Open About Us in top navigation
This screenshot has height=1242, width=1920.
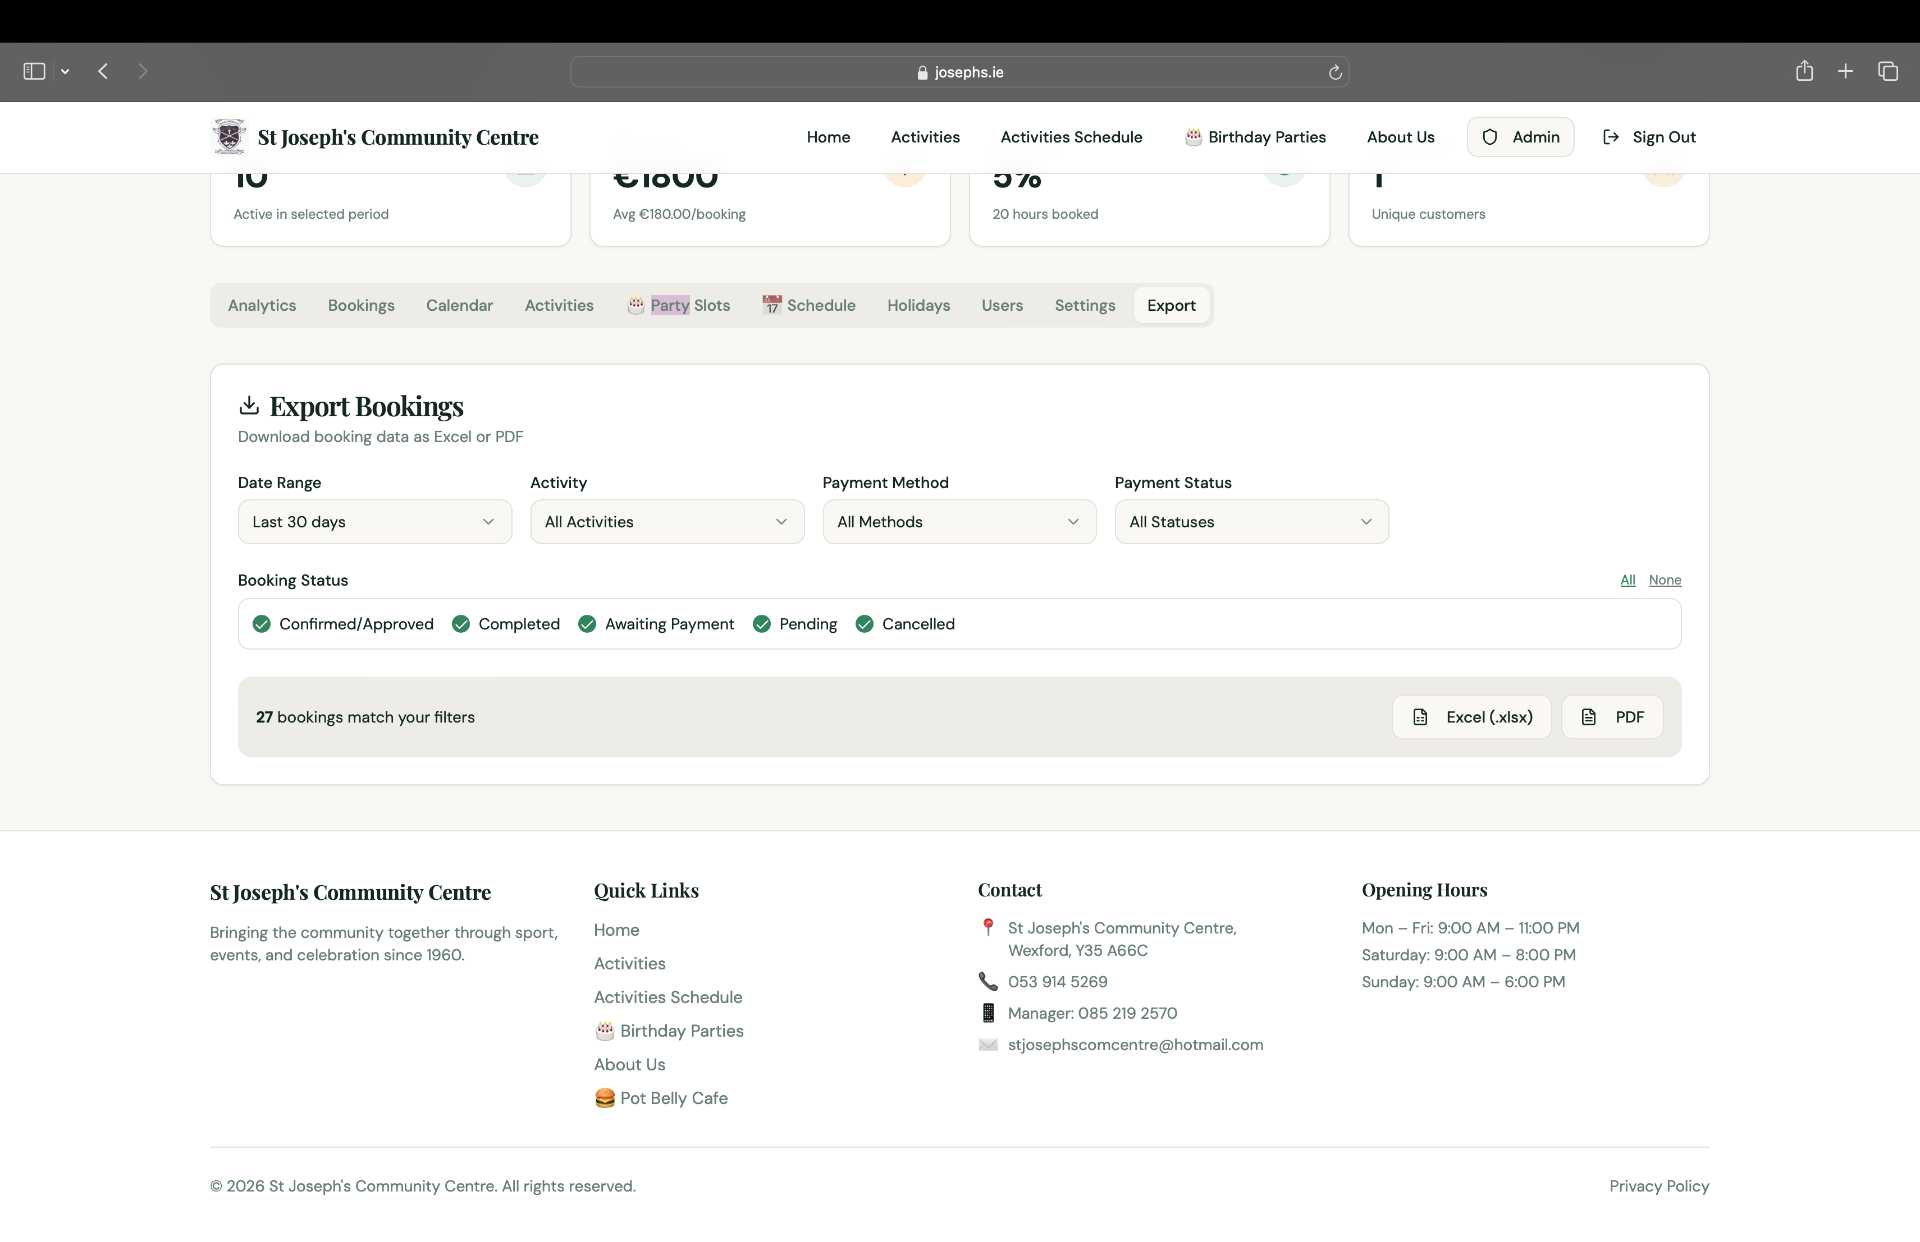pos(1400,137)
